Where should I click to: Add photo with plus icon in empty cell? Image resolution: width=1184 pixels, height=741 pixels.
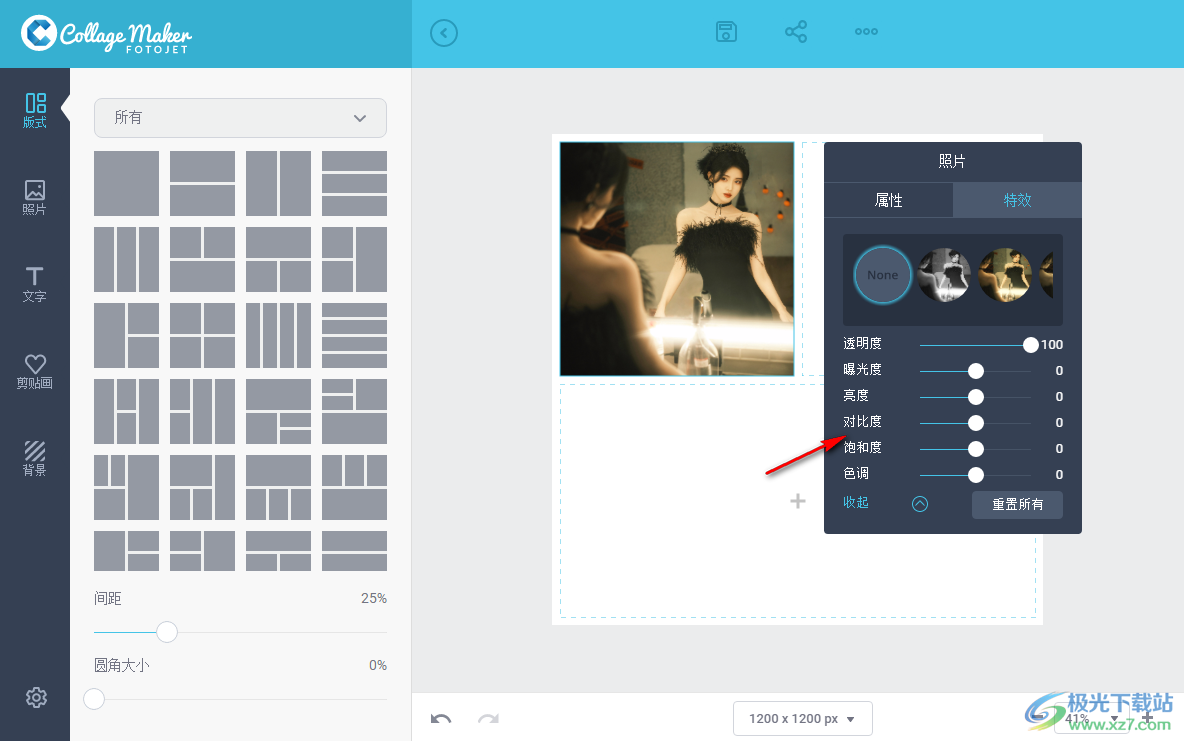(797, 501)
